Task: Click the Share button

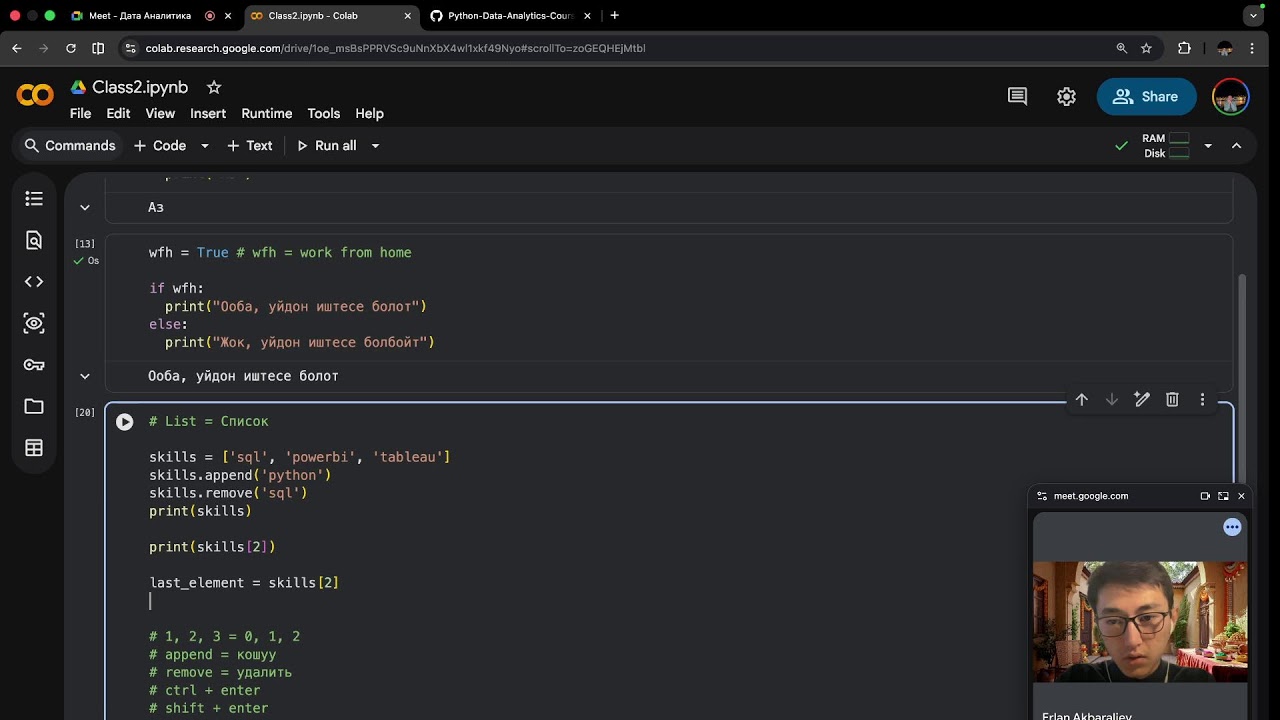Action: coord(1146,97)
